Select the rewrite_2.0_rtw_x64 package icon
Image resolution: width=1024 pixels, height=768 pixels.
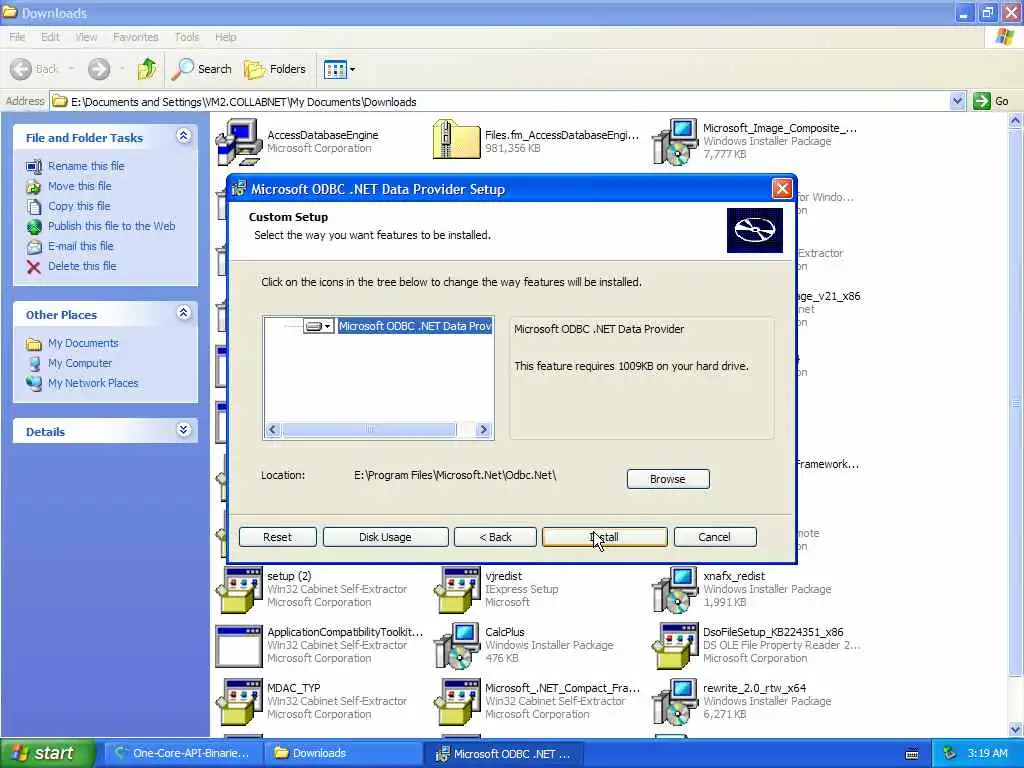(x=675, y=702)
